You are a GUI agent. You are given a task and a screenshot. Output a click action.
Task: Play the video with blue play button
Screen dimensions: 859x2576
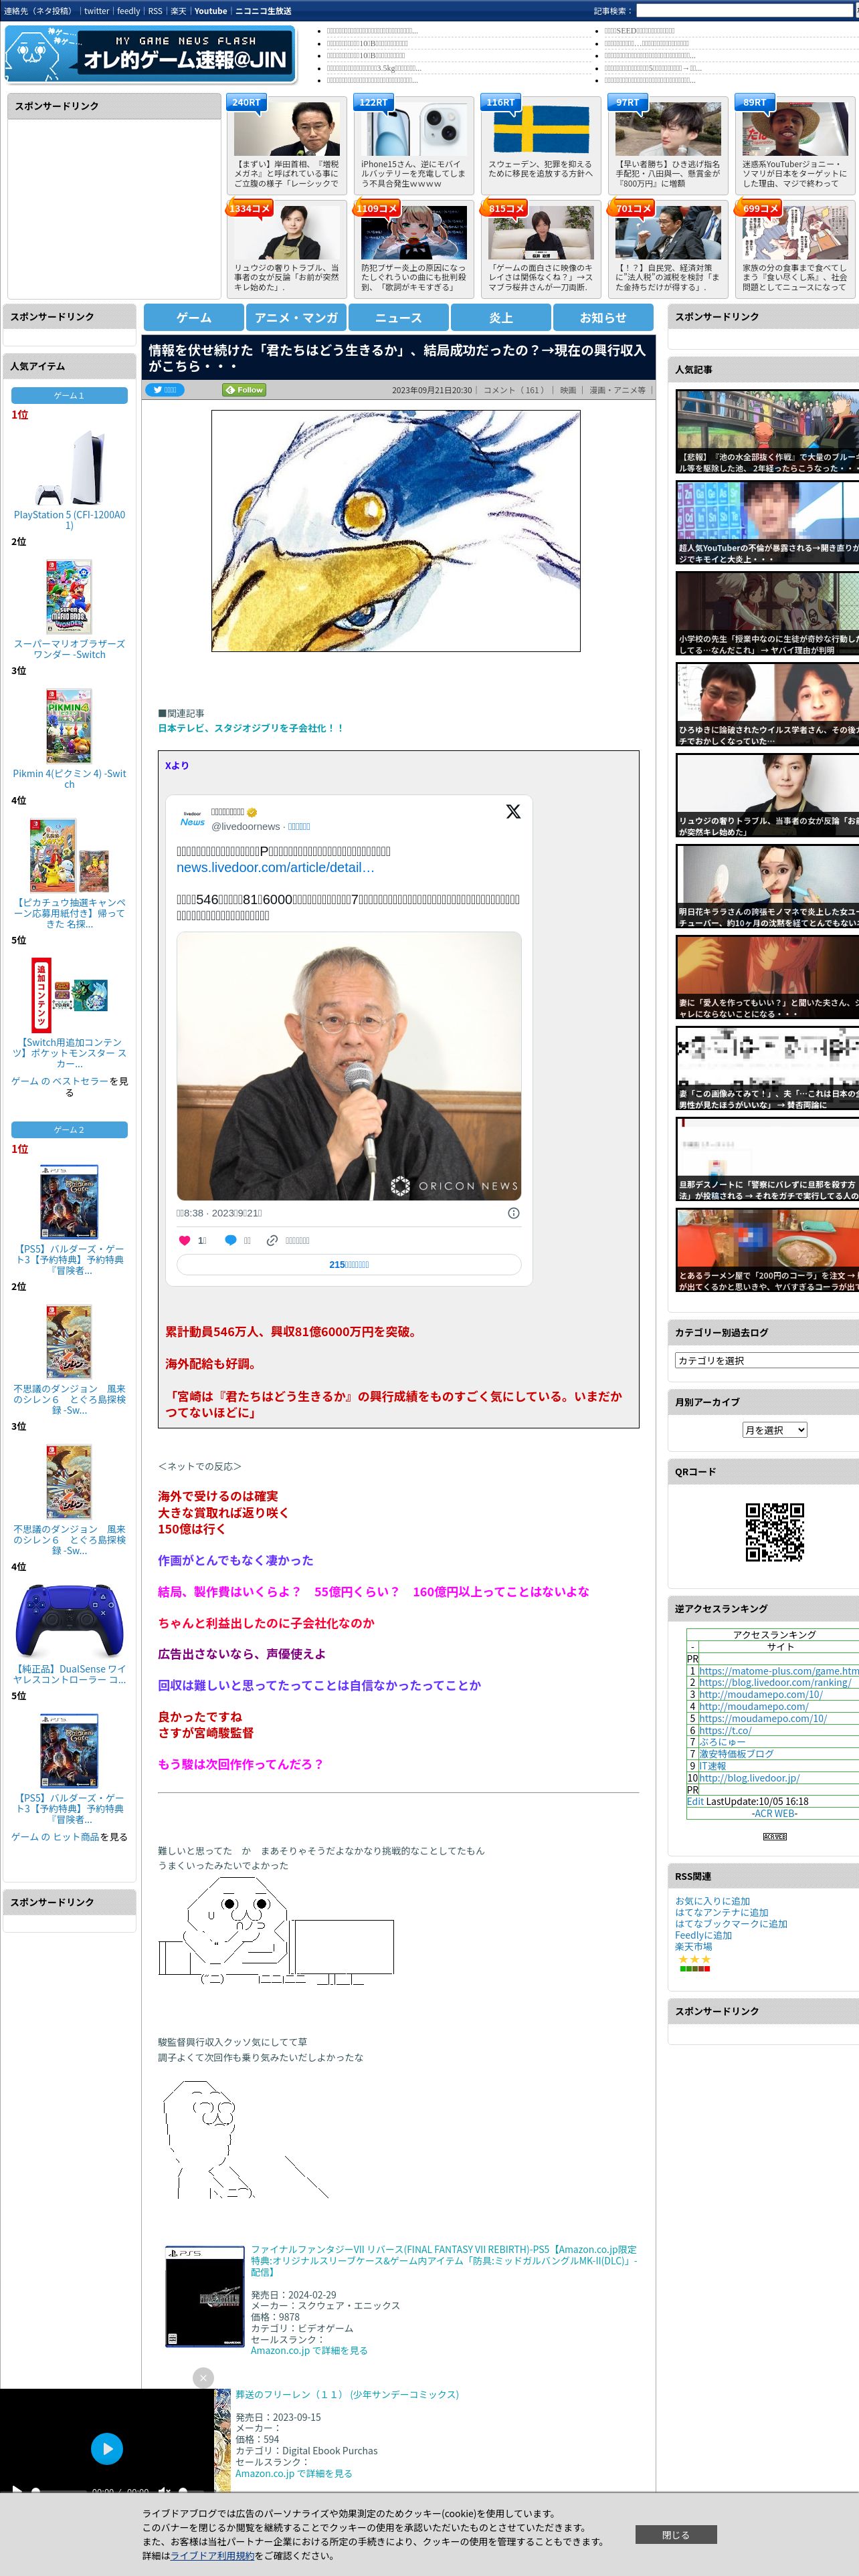coord(107,2448)
